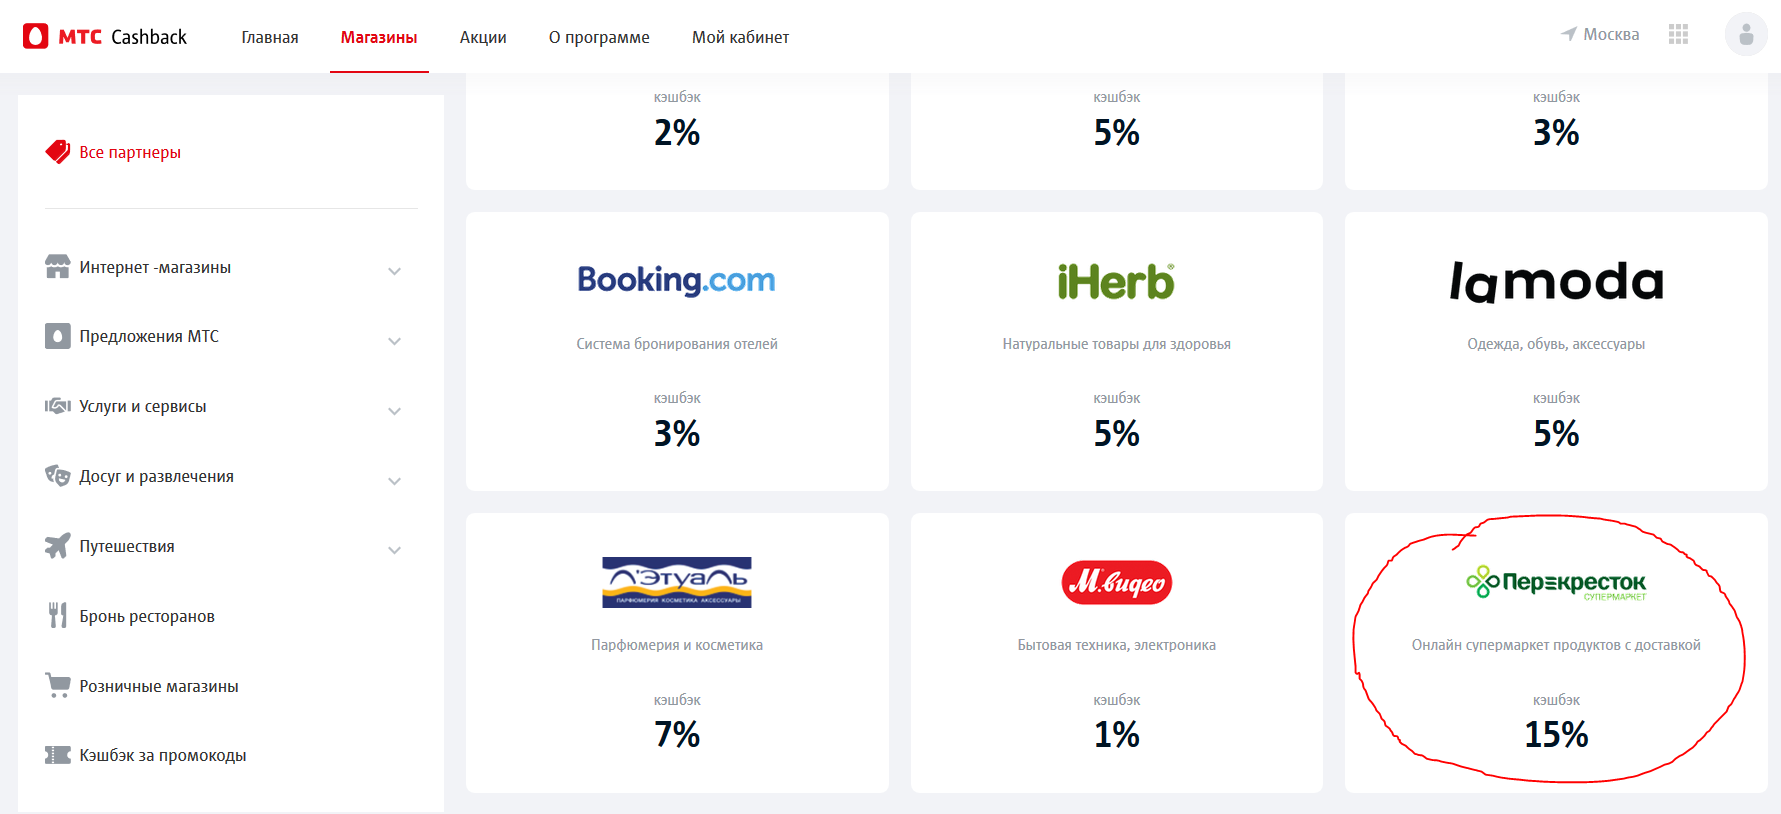Go to the Мой кабинет tab
1781x814 pixels.
740,37
